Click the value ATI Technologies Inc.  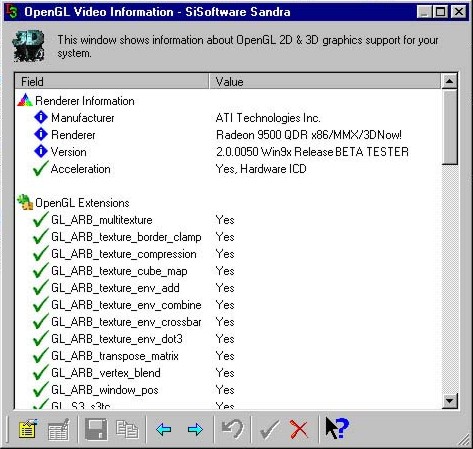click(x=268, y=118)
